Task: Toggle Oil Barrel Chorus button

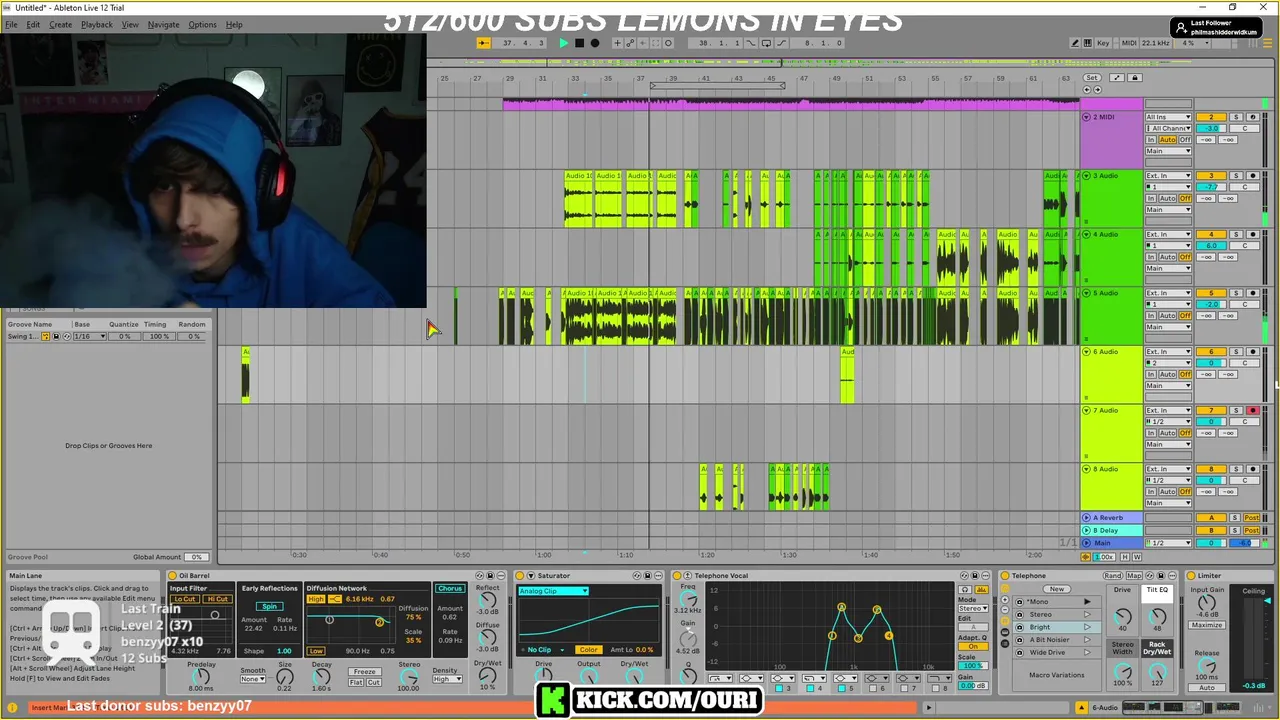Action: (450, 588)
